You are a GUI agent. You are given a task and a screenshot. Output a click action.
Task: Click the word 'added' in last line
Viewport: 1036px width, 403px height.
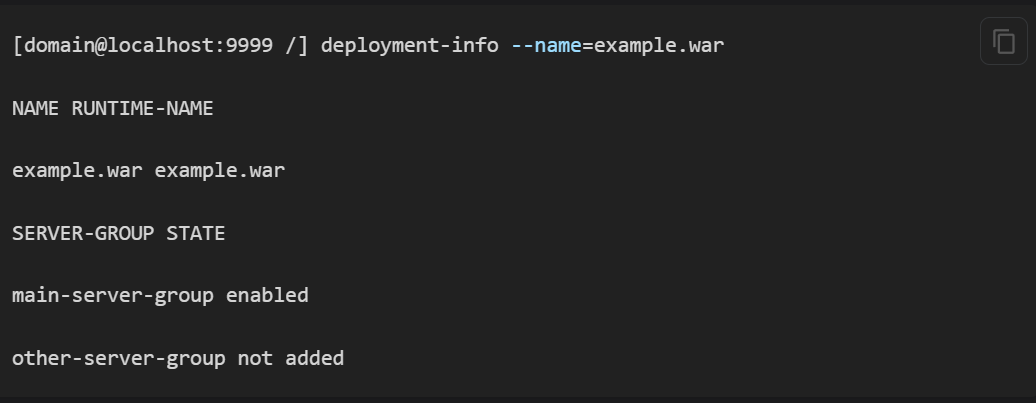click(x=314, y=357)
